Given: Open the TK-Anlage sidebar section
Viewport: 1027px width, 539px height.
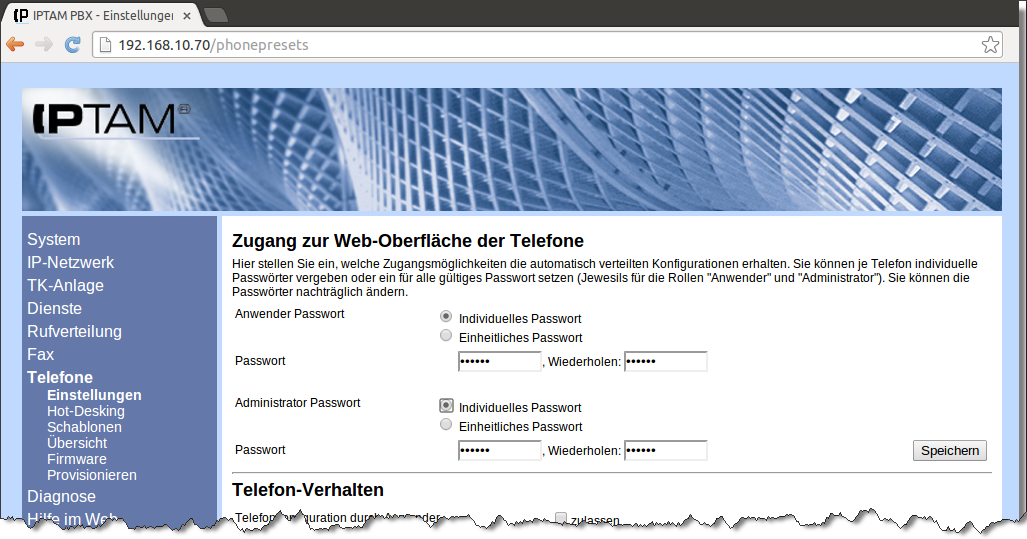Looking at the screenshot, I should 65,286.
